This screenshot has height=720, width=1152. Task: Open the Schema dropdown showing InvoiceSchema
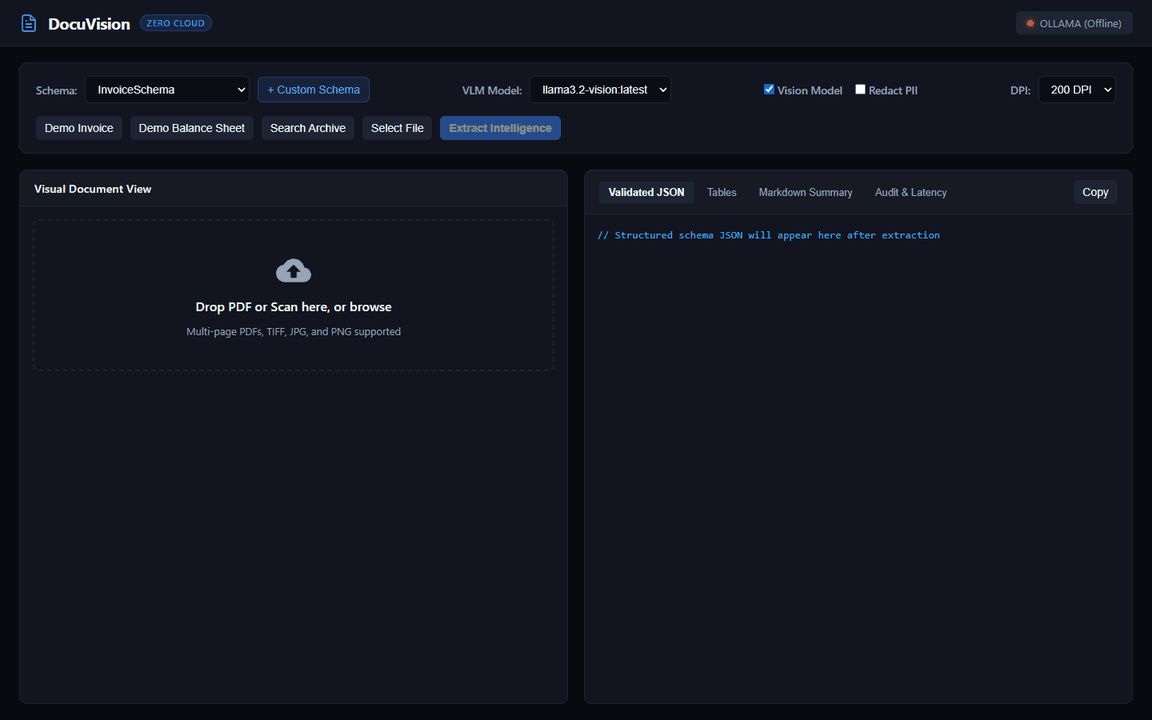[x=167, y=90]
